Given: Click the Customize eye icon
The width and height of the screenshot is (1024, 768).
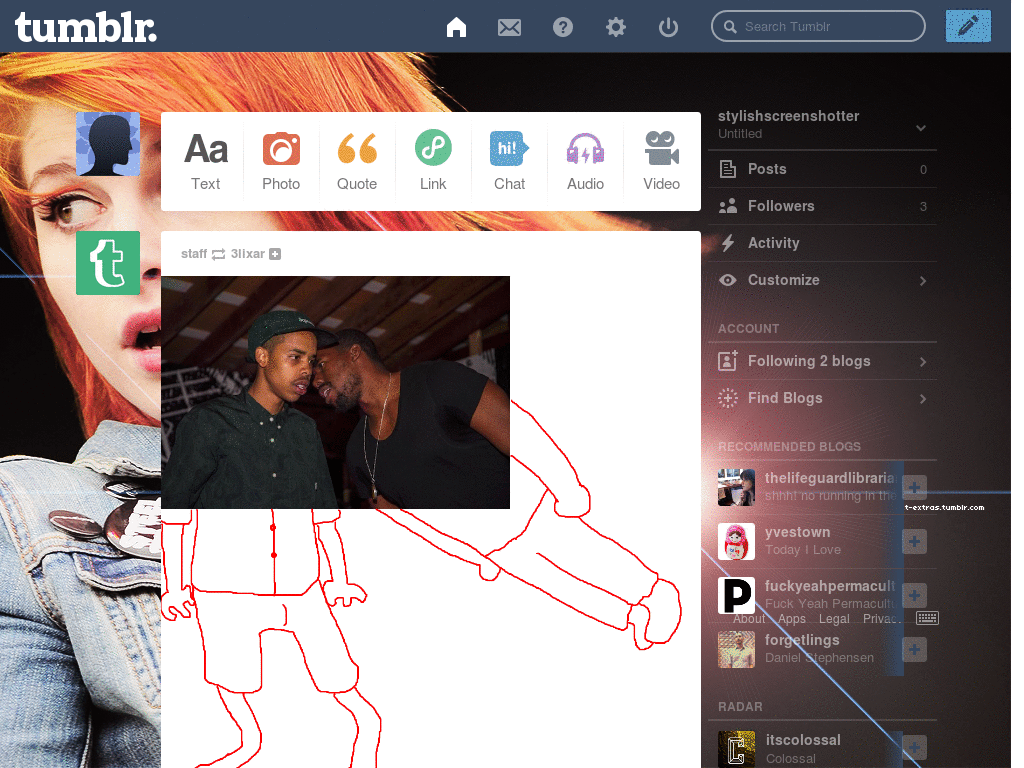Looking at the screenshot, I should point(728,280).
